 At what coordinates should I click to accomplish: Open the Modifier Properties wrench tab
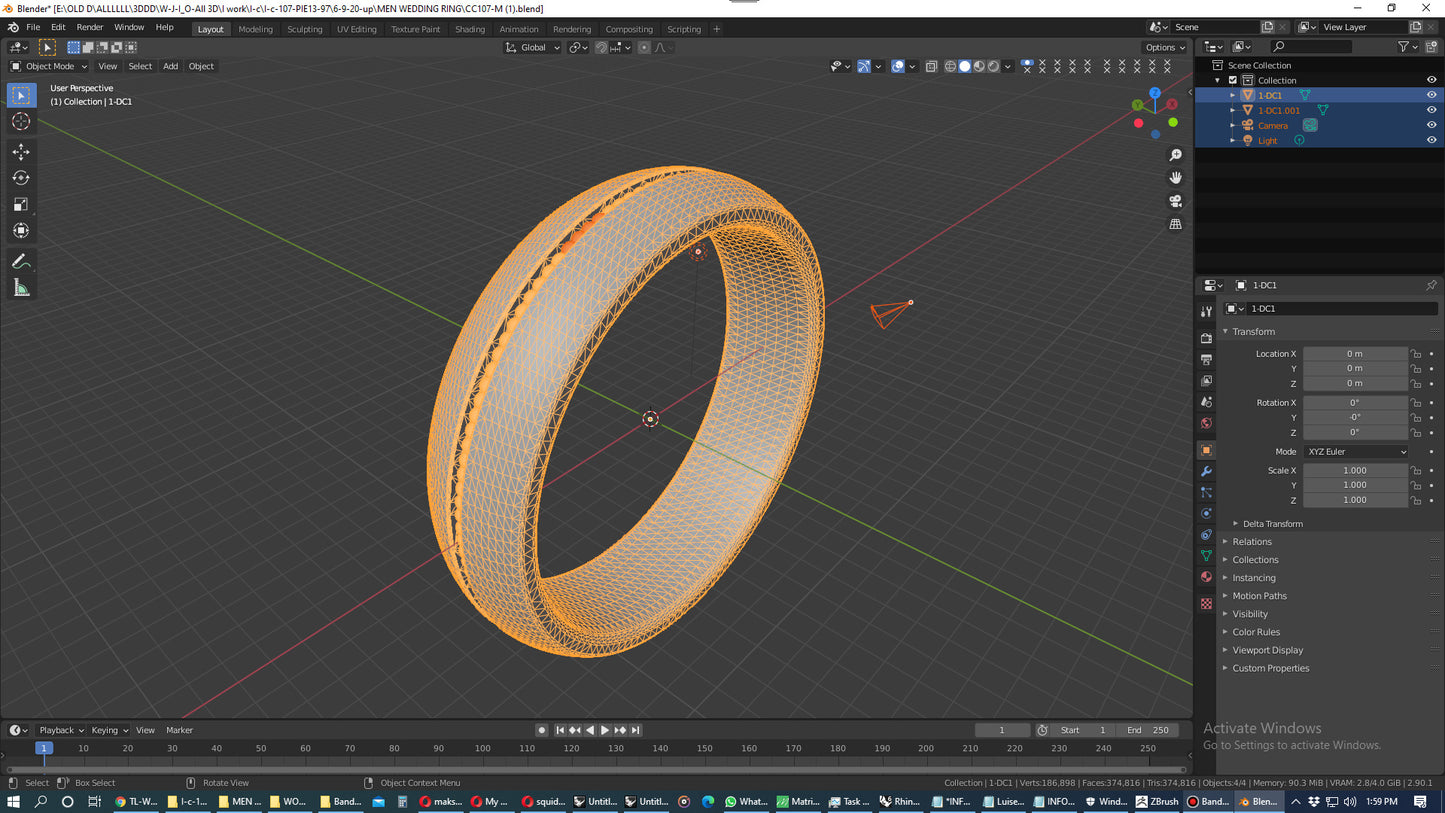point(1206,469)
